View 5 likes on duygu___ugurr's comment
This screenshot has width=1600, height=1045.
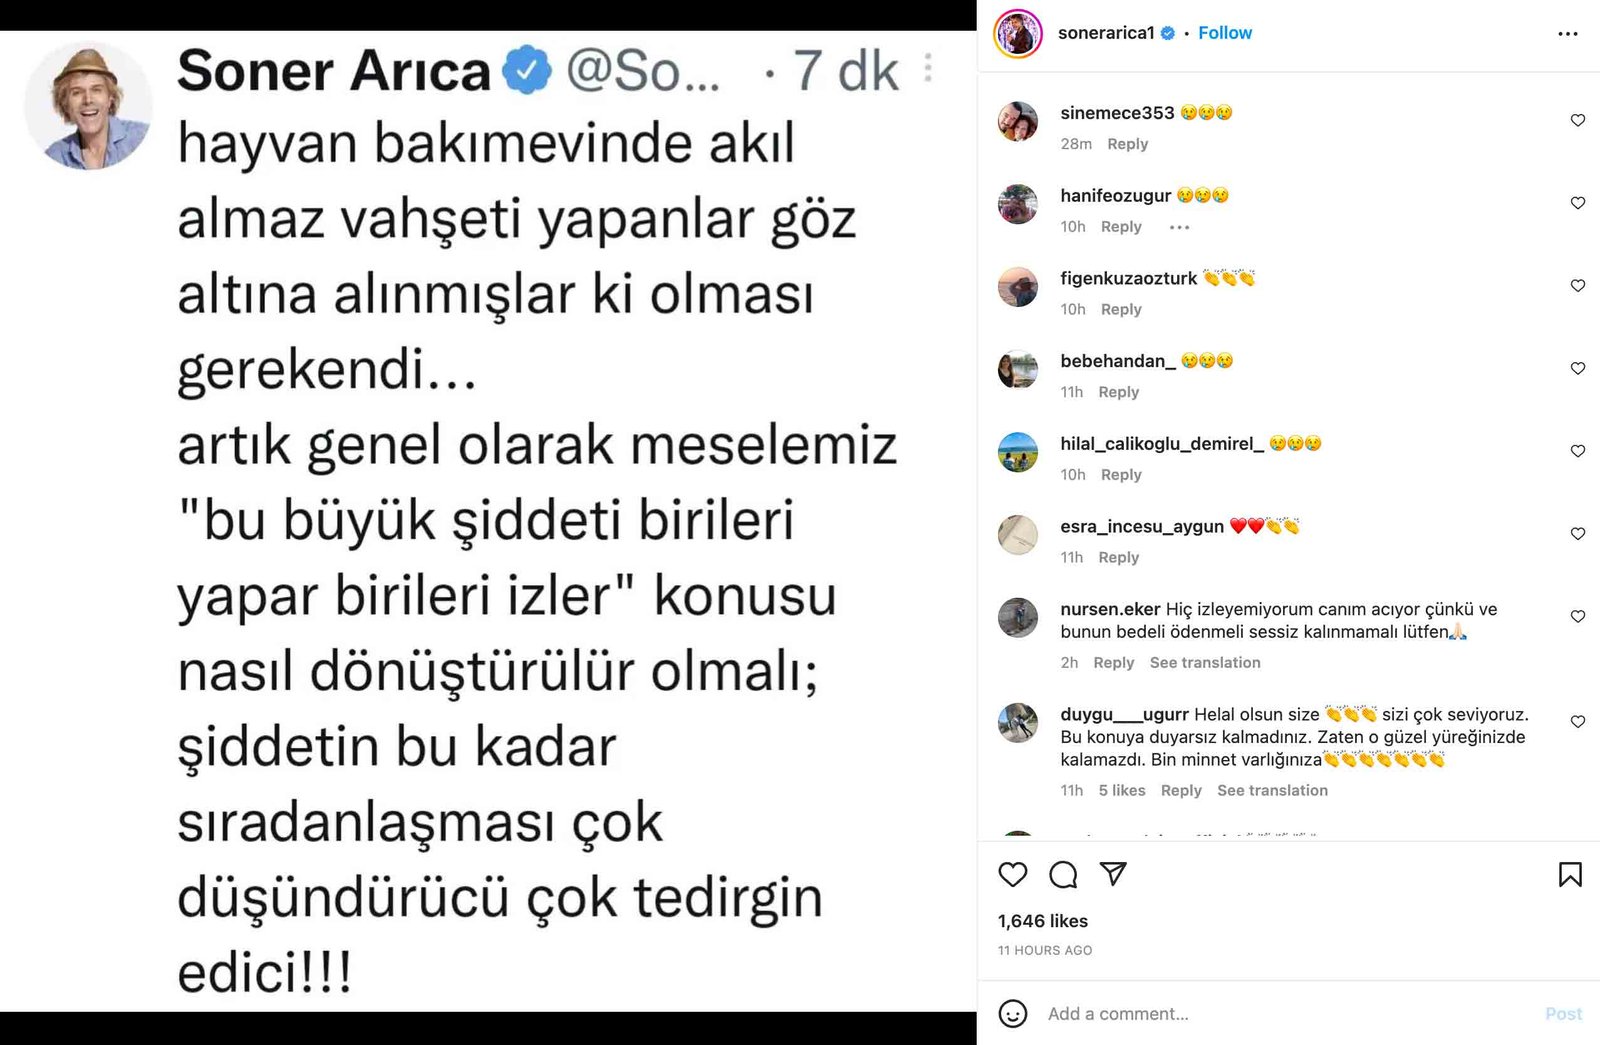pyautogui.click(x=1122, y=790)
